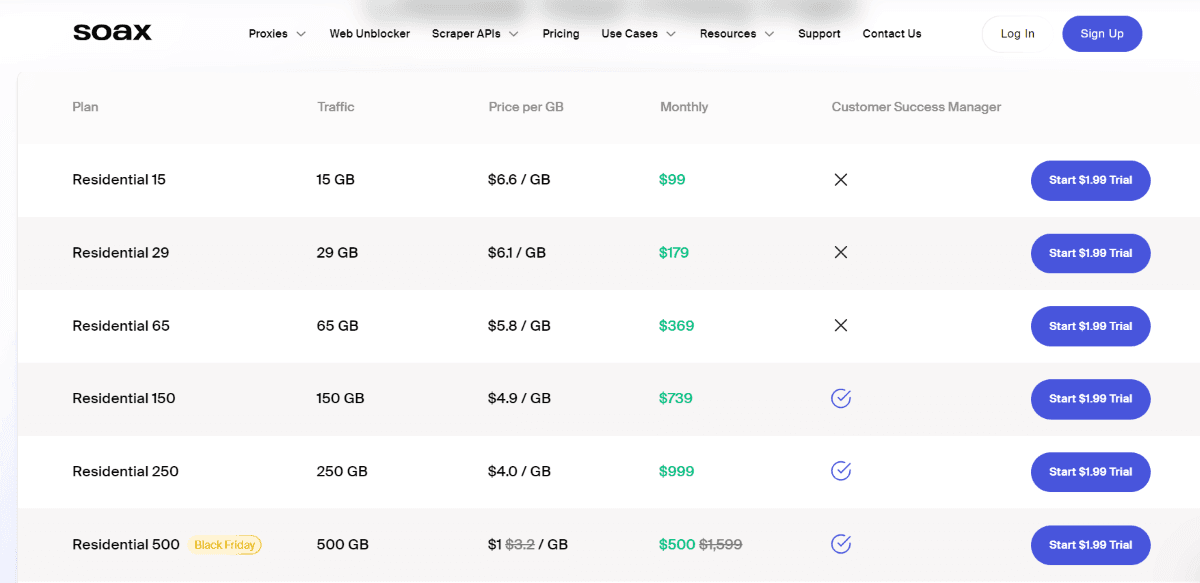Click the $369 monthly price

point(676,326)
